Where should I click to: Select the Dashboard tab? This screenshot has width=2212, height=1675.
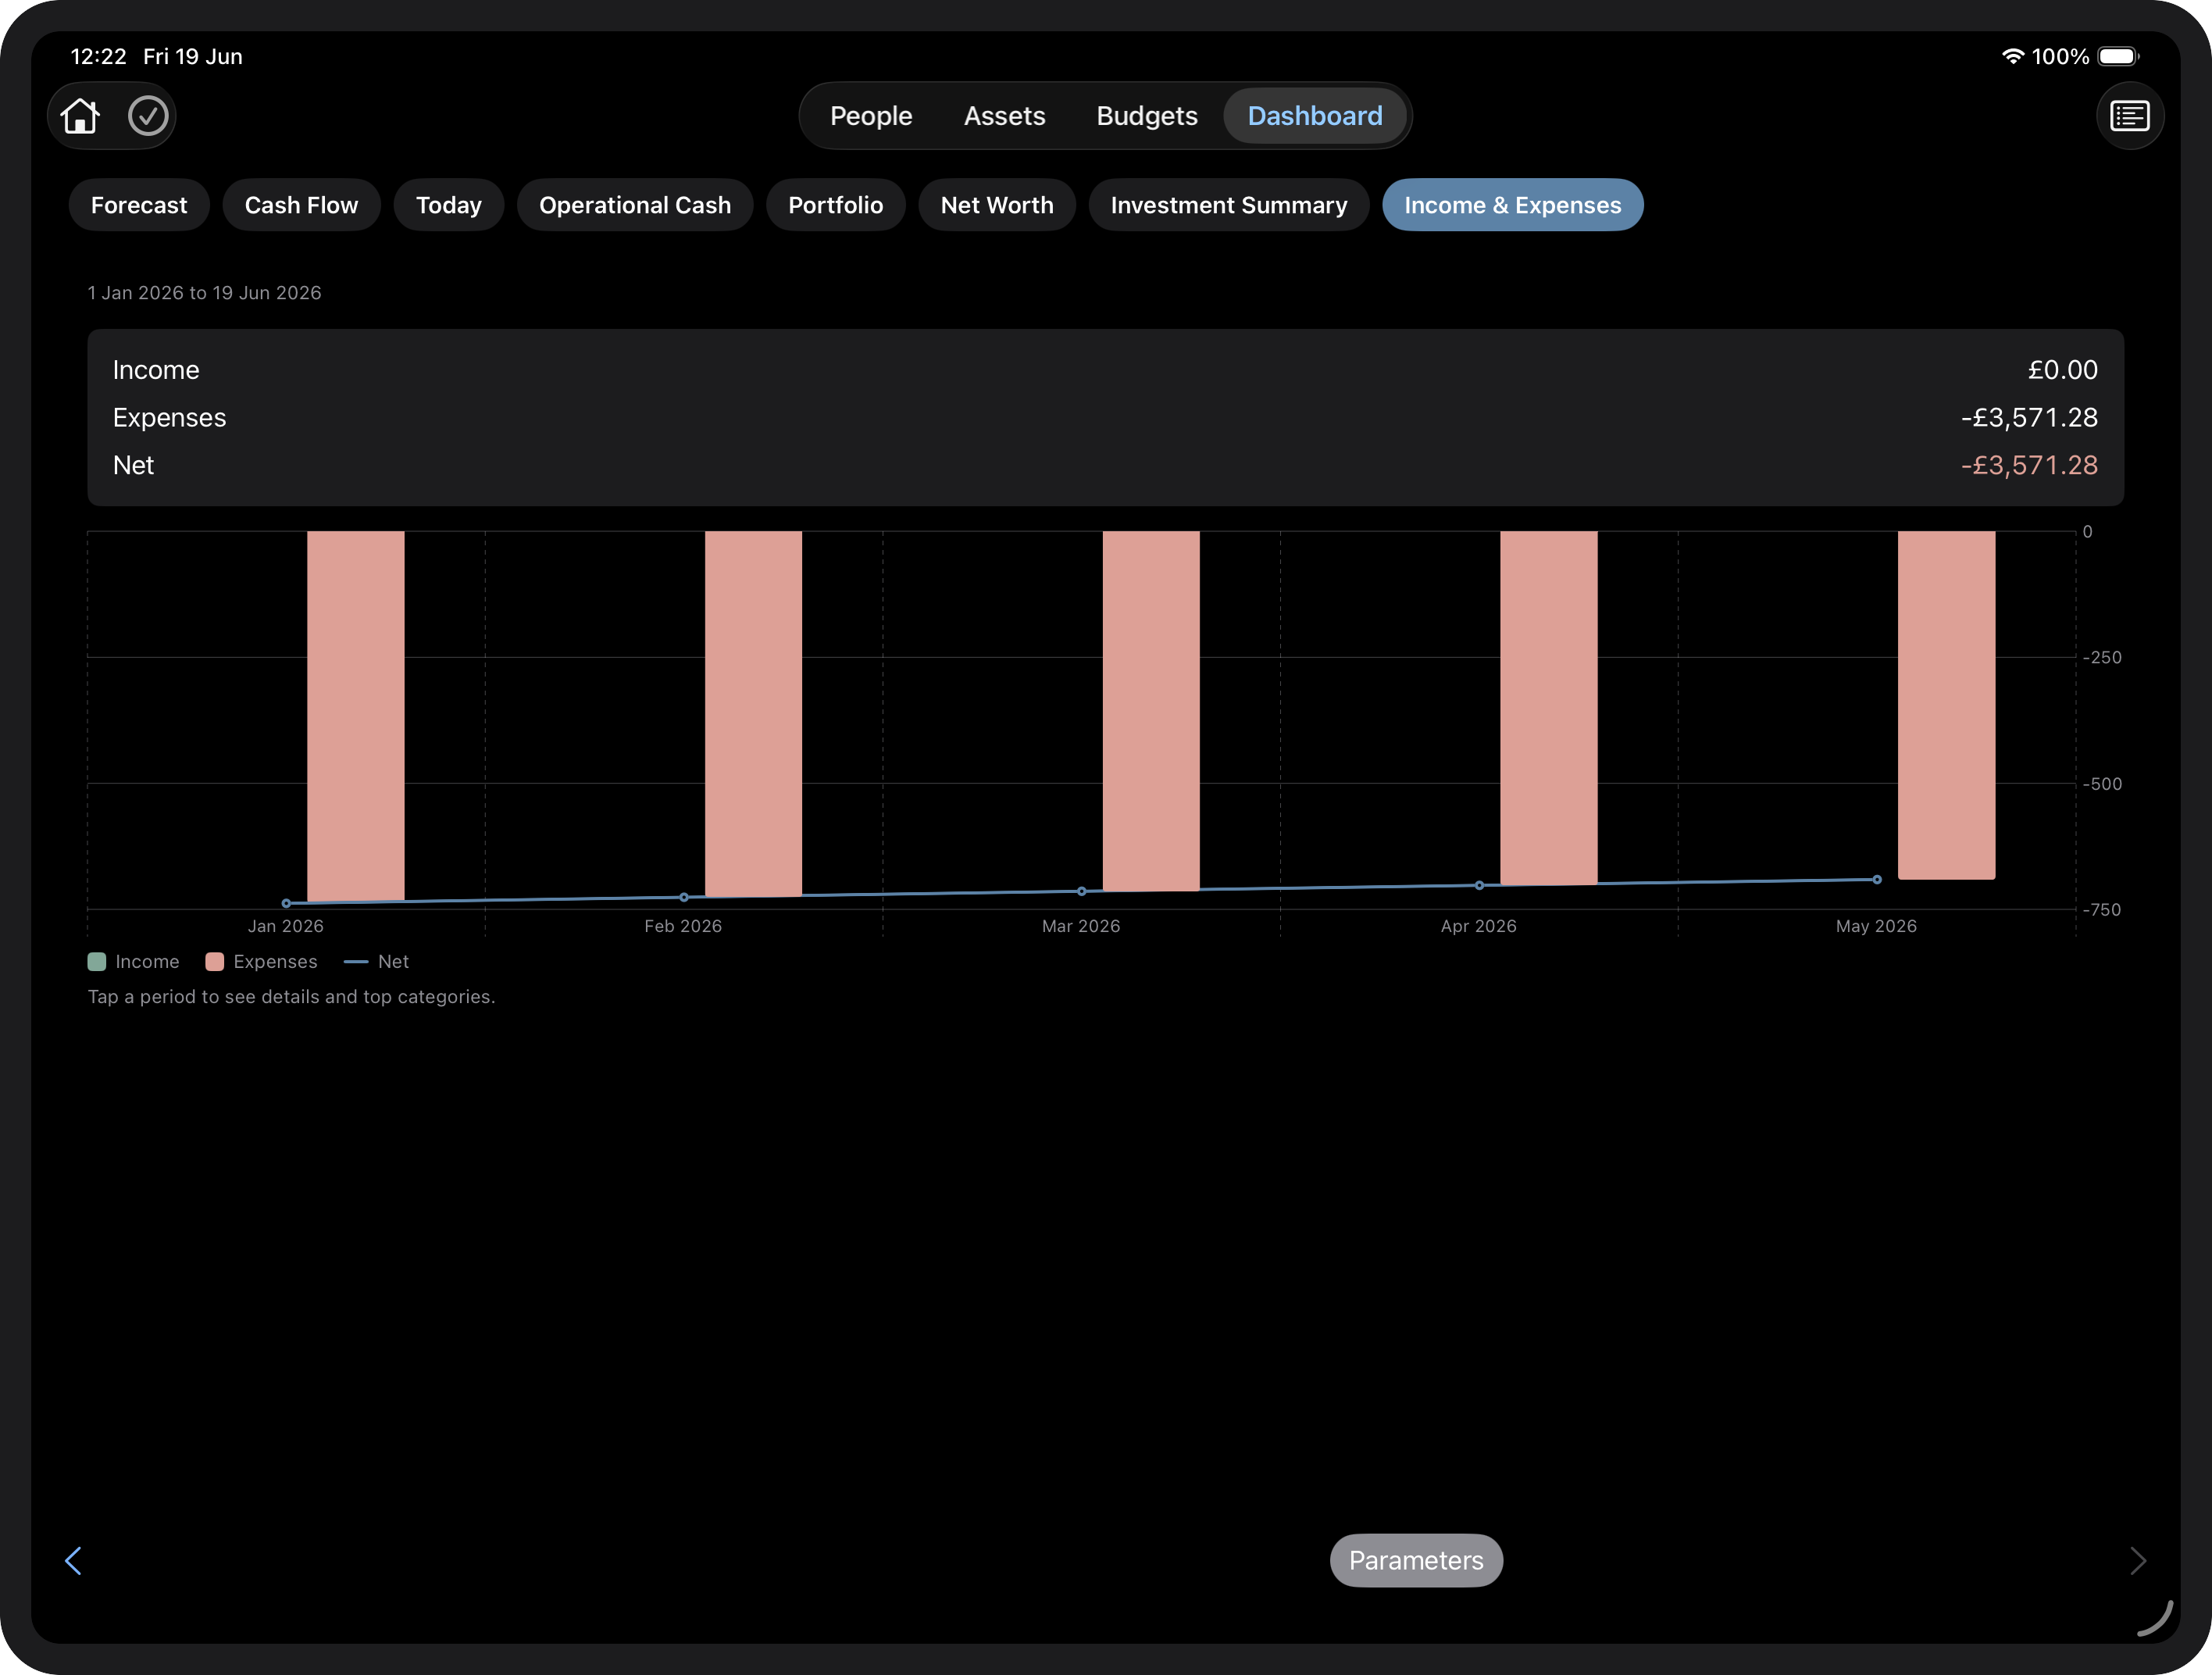(x=1315, y=116)
